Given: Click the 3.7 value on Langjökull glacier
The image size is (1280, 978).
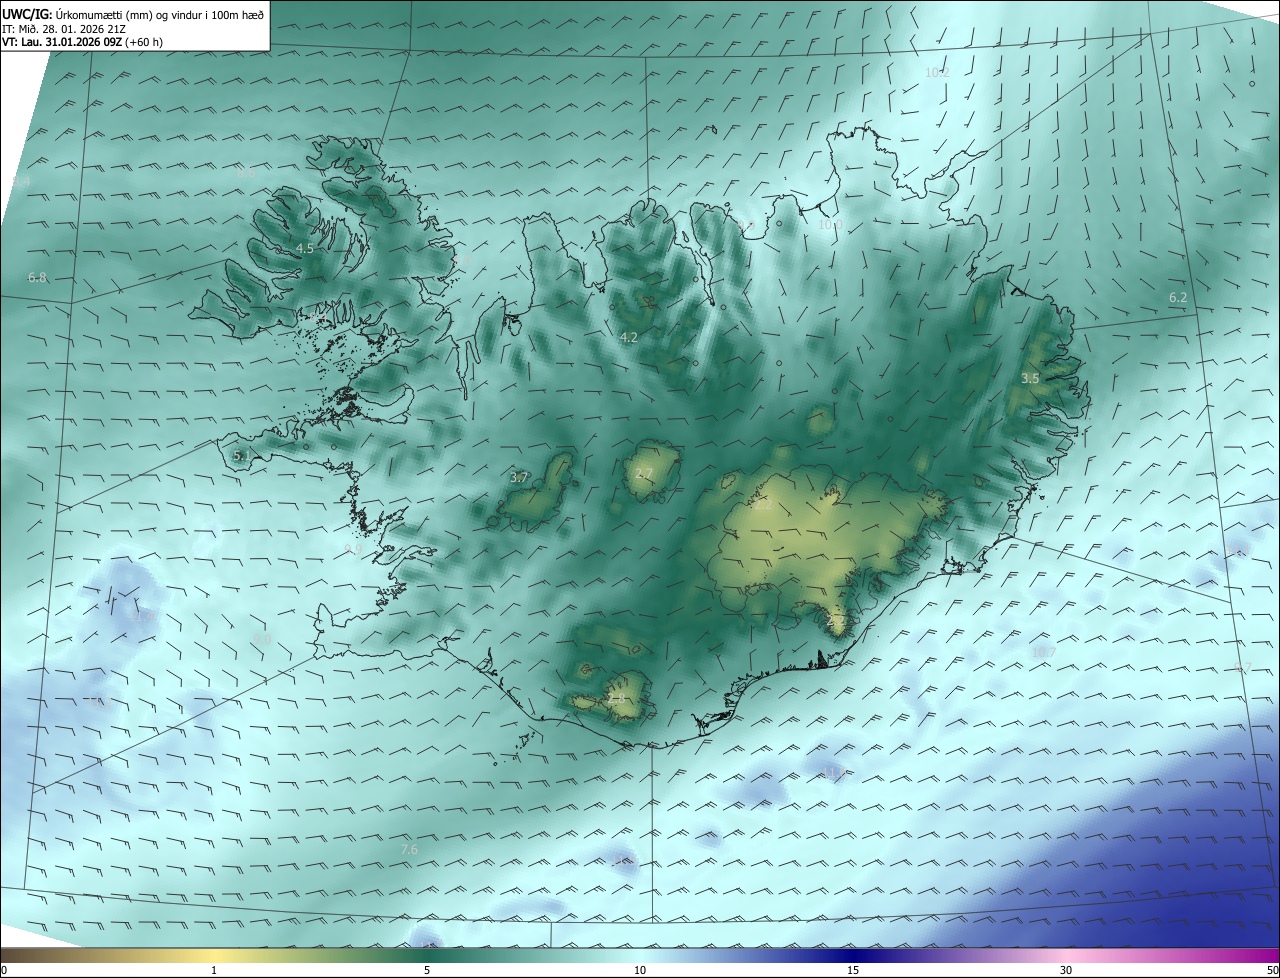Looking at the screenshot, I should [518, 478].
